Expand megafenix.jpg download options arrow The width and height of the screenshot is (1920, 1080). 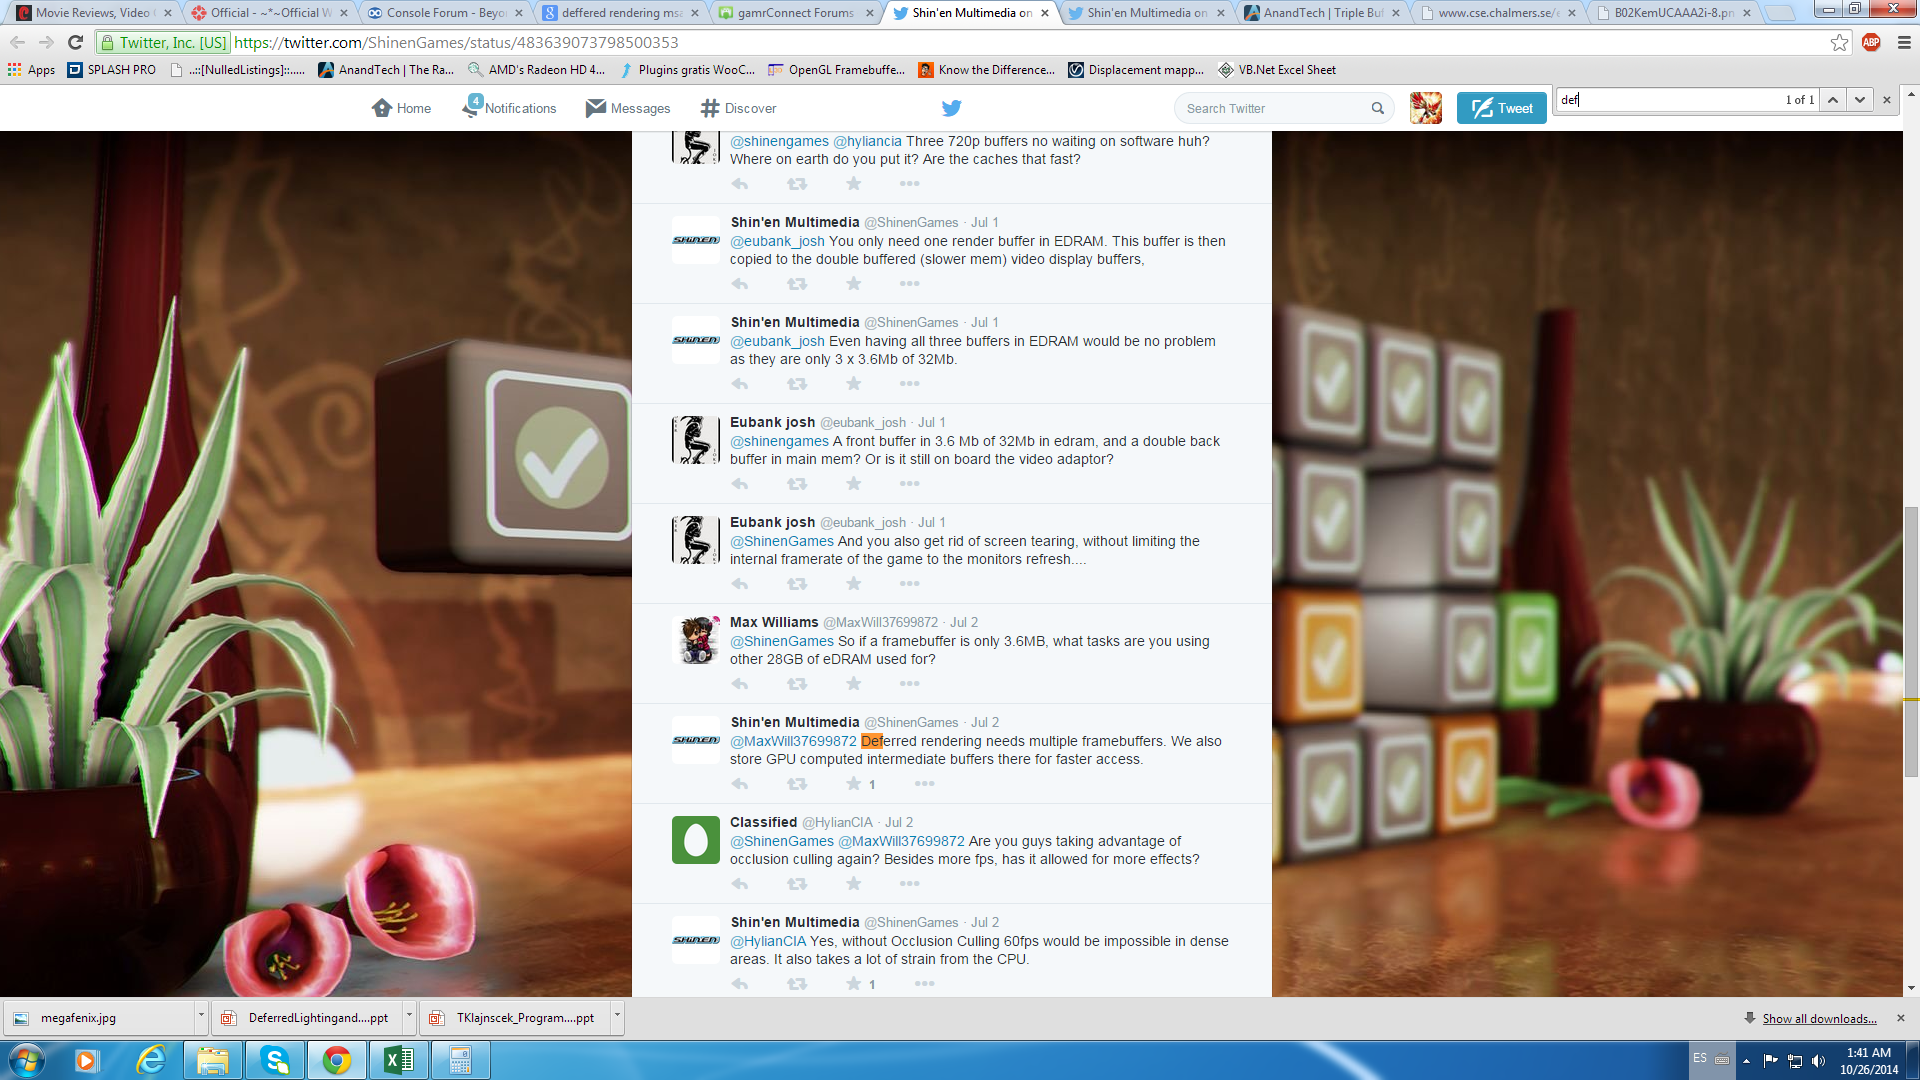(x=201, y=1016)
